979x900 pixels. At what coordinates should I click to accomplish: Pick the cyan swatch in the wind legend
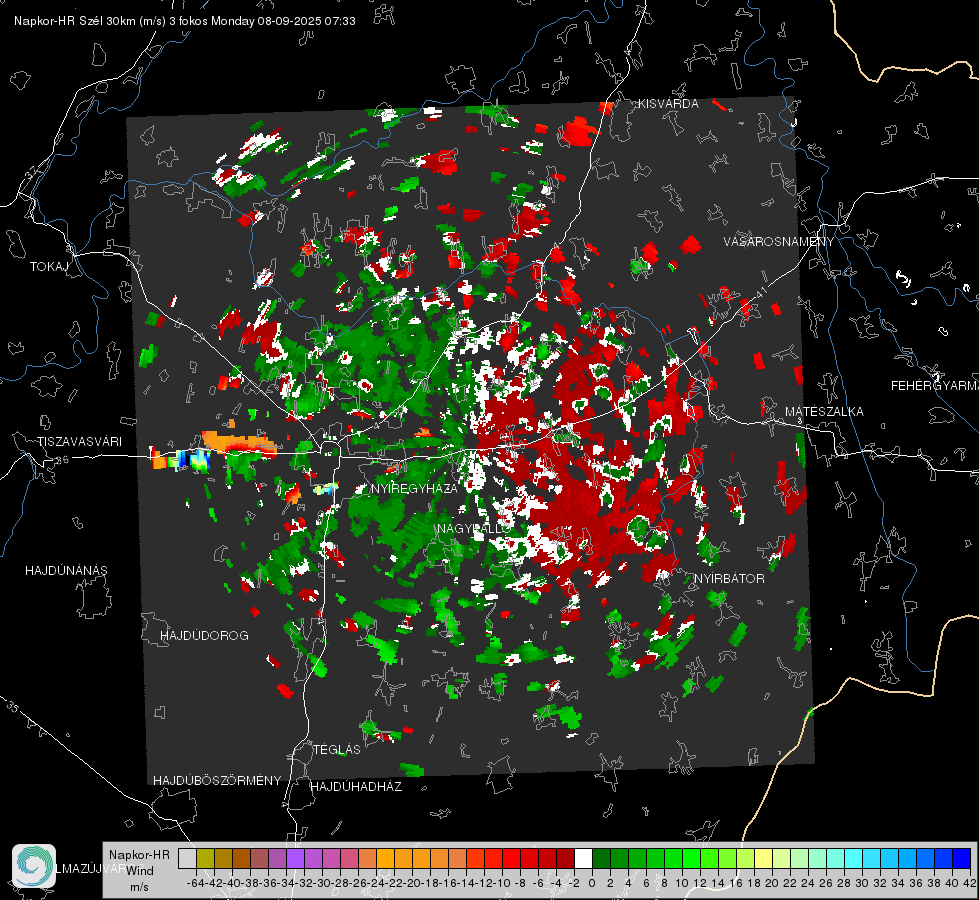click(x=854, y=859)
